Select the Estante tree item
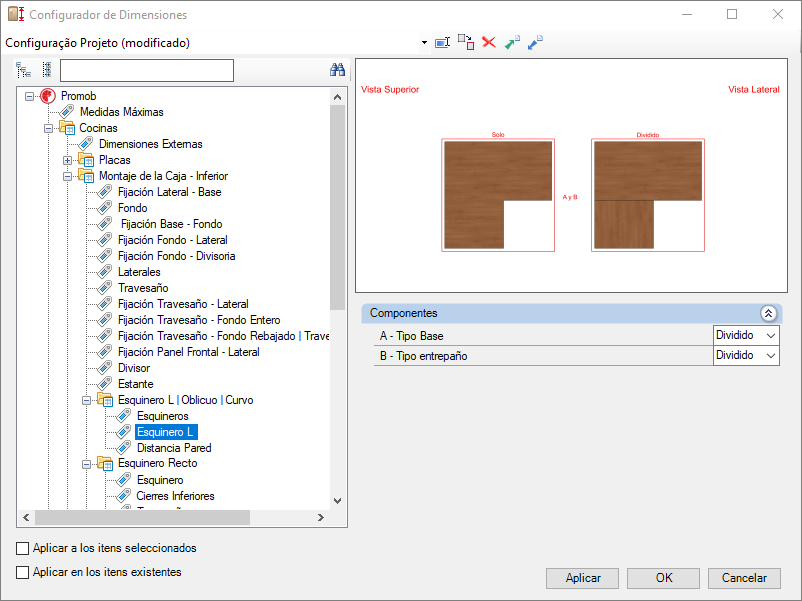The height and width of the screenshot is (601, 802). (x=136, y=384)
